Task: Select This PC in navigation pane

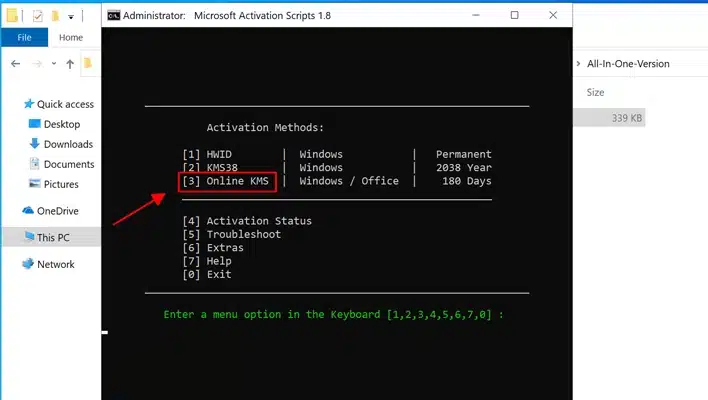Action: 51,237
